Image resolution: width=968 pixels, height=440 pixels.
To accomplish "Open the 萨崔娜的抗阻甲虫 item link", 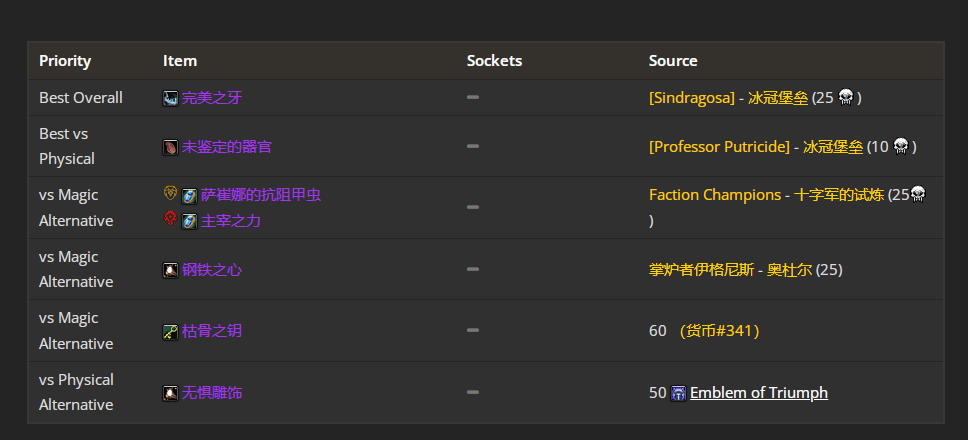I will click(260, 196).
